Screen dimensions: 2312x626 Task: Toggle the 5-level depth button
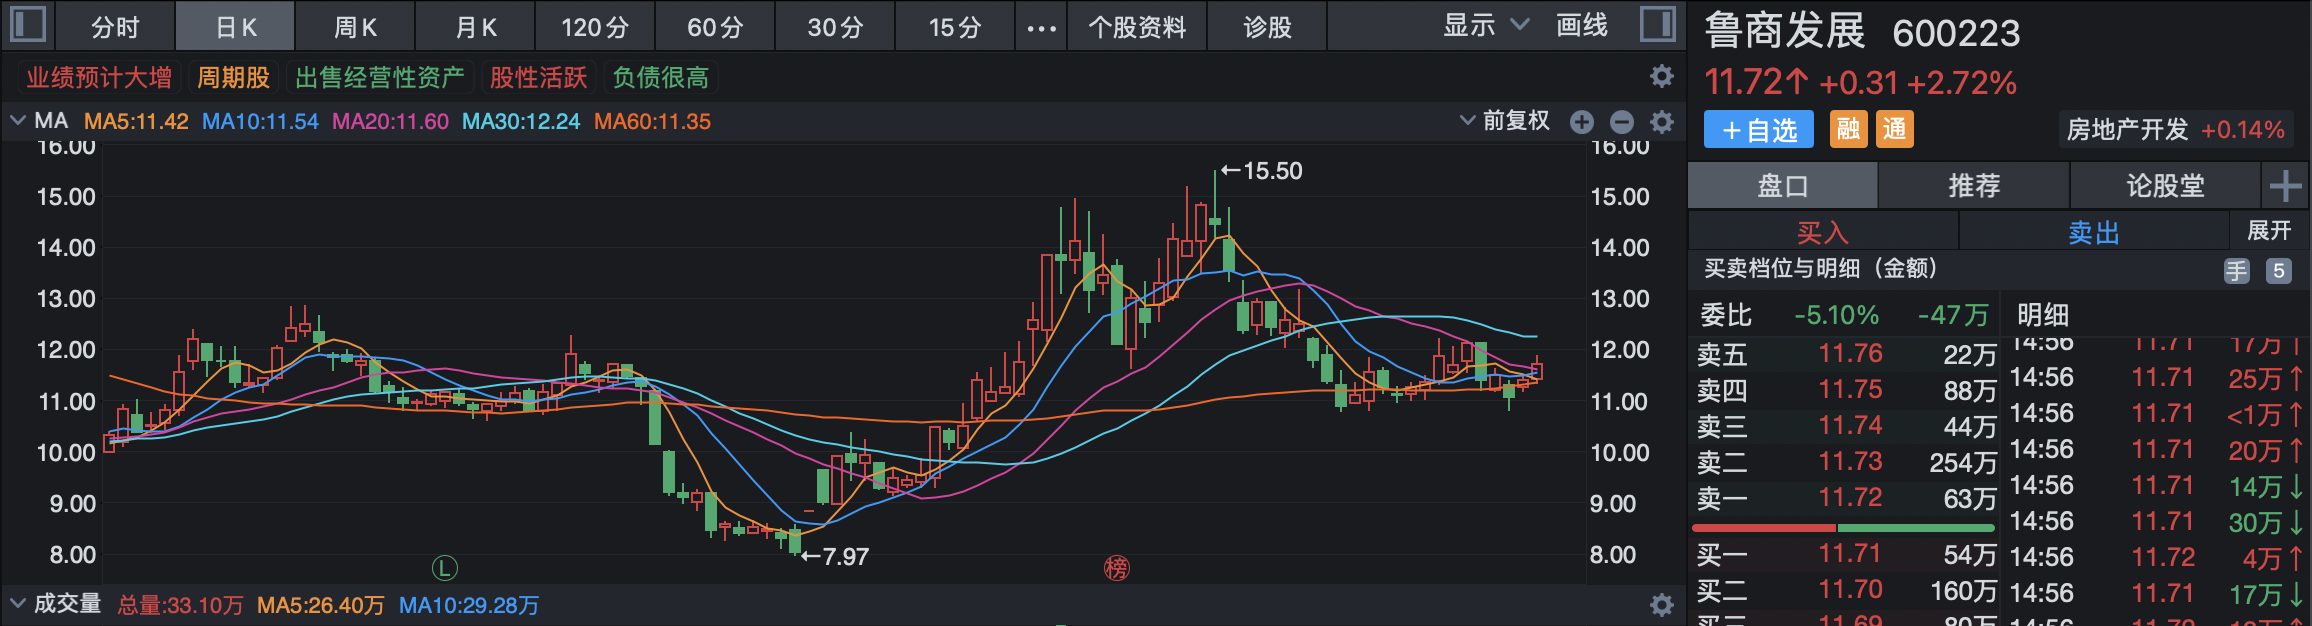coord(2278,271)
